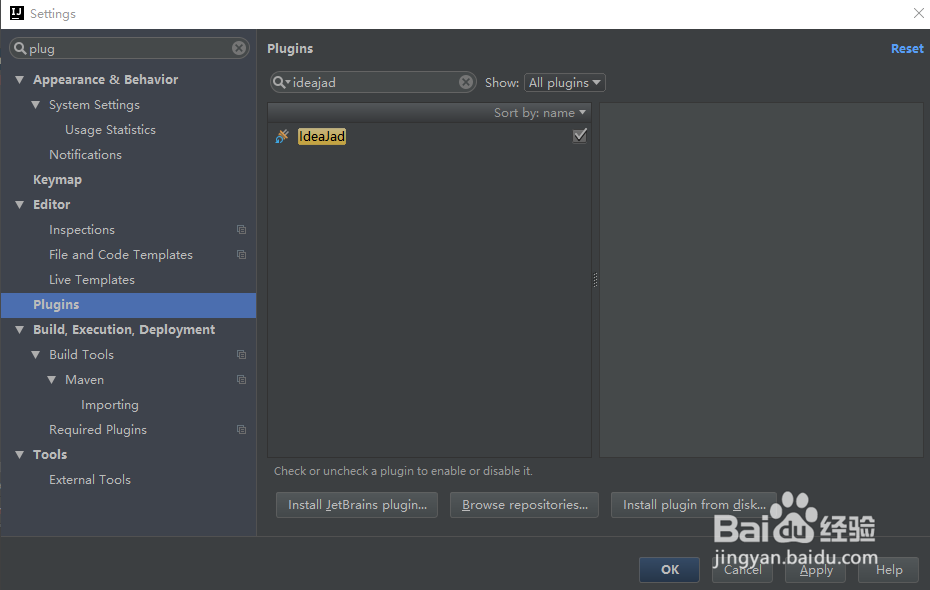Collapse the Tools section
Image resolution: width=930 pixels, height=590 pixels.
(20, 455)
